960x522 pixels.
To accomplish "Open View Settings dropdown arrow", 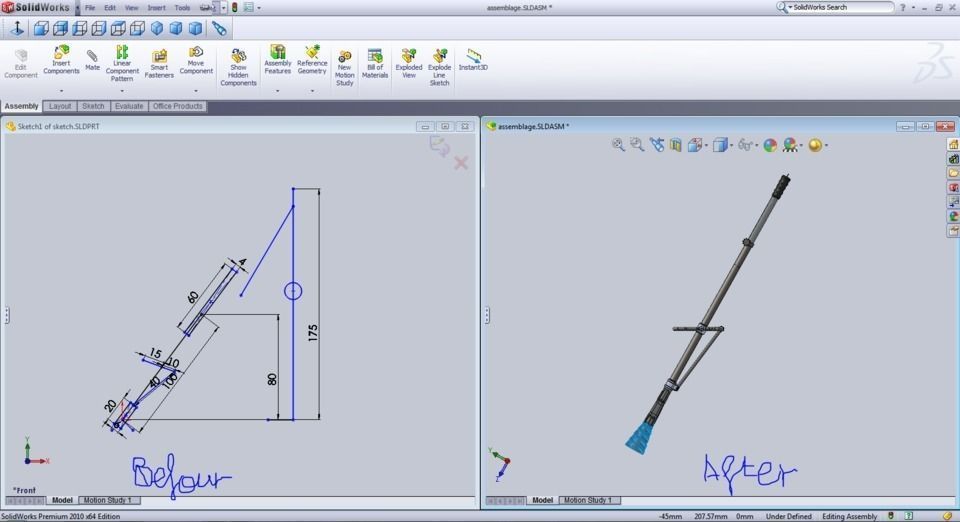I will (827, 146).
